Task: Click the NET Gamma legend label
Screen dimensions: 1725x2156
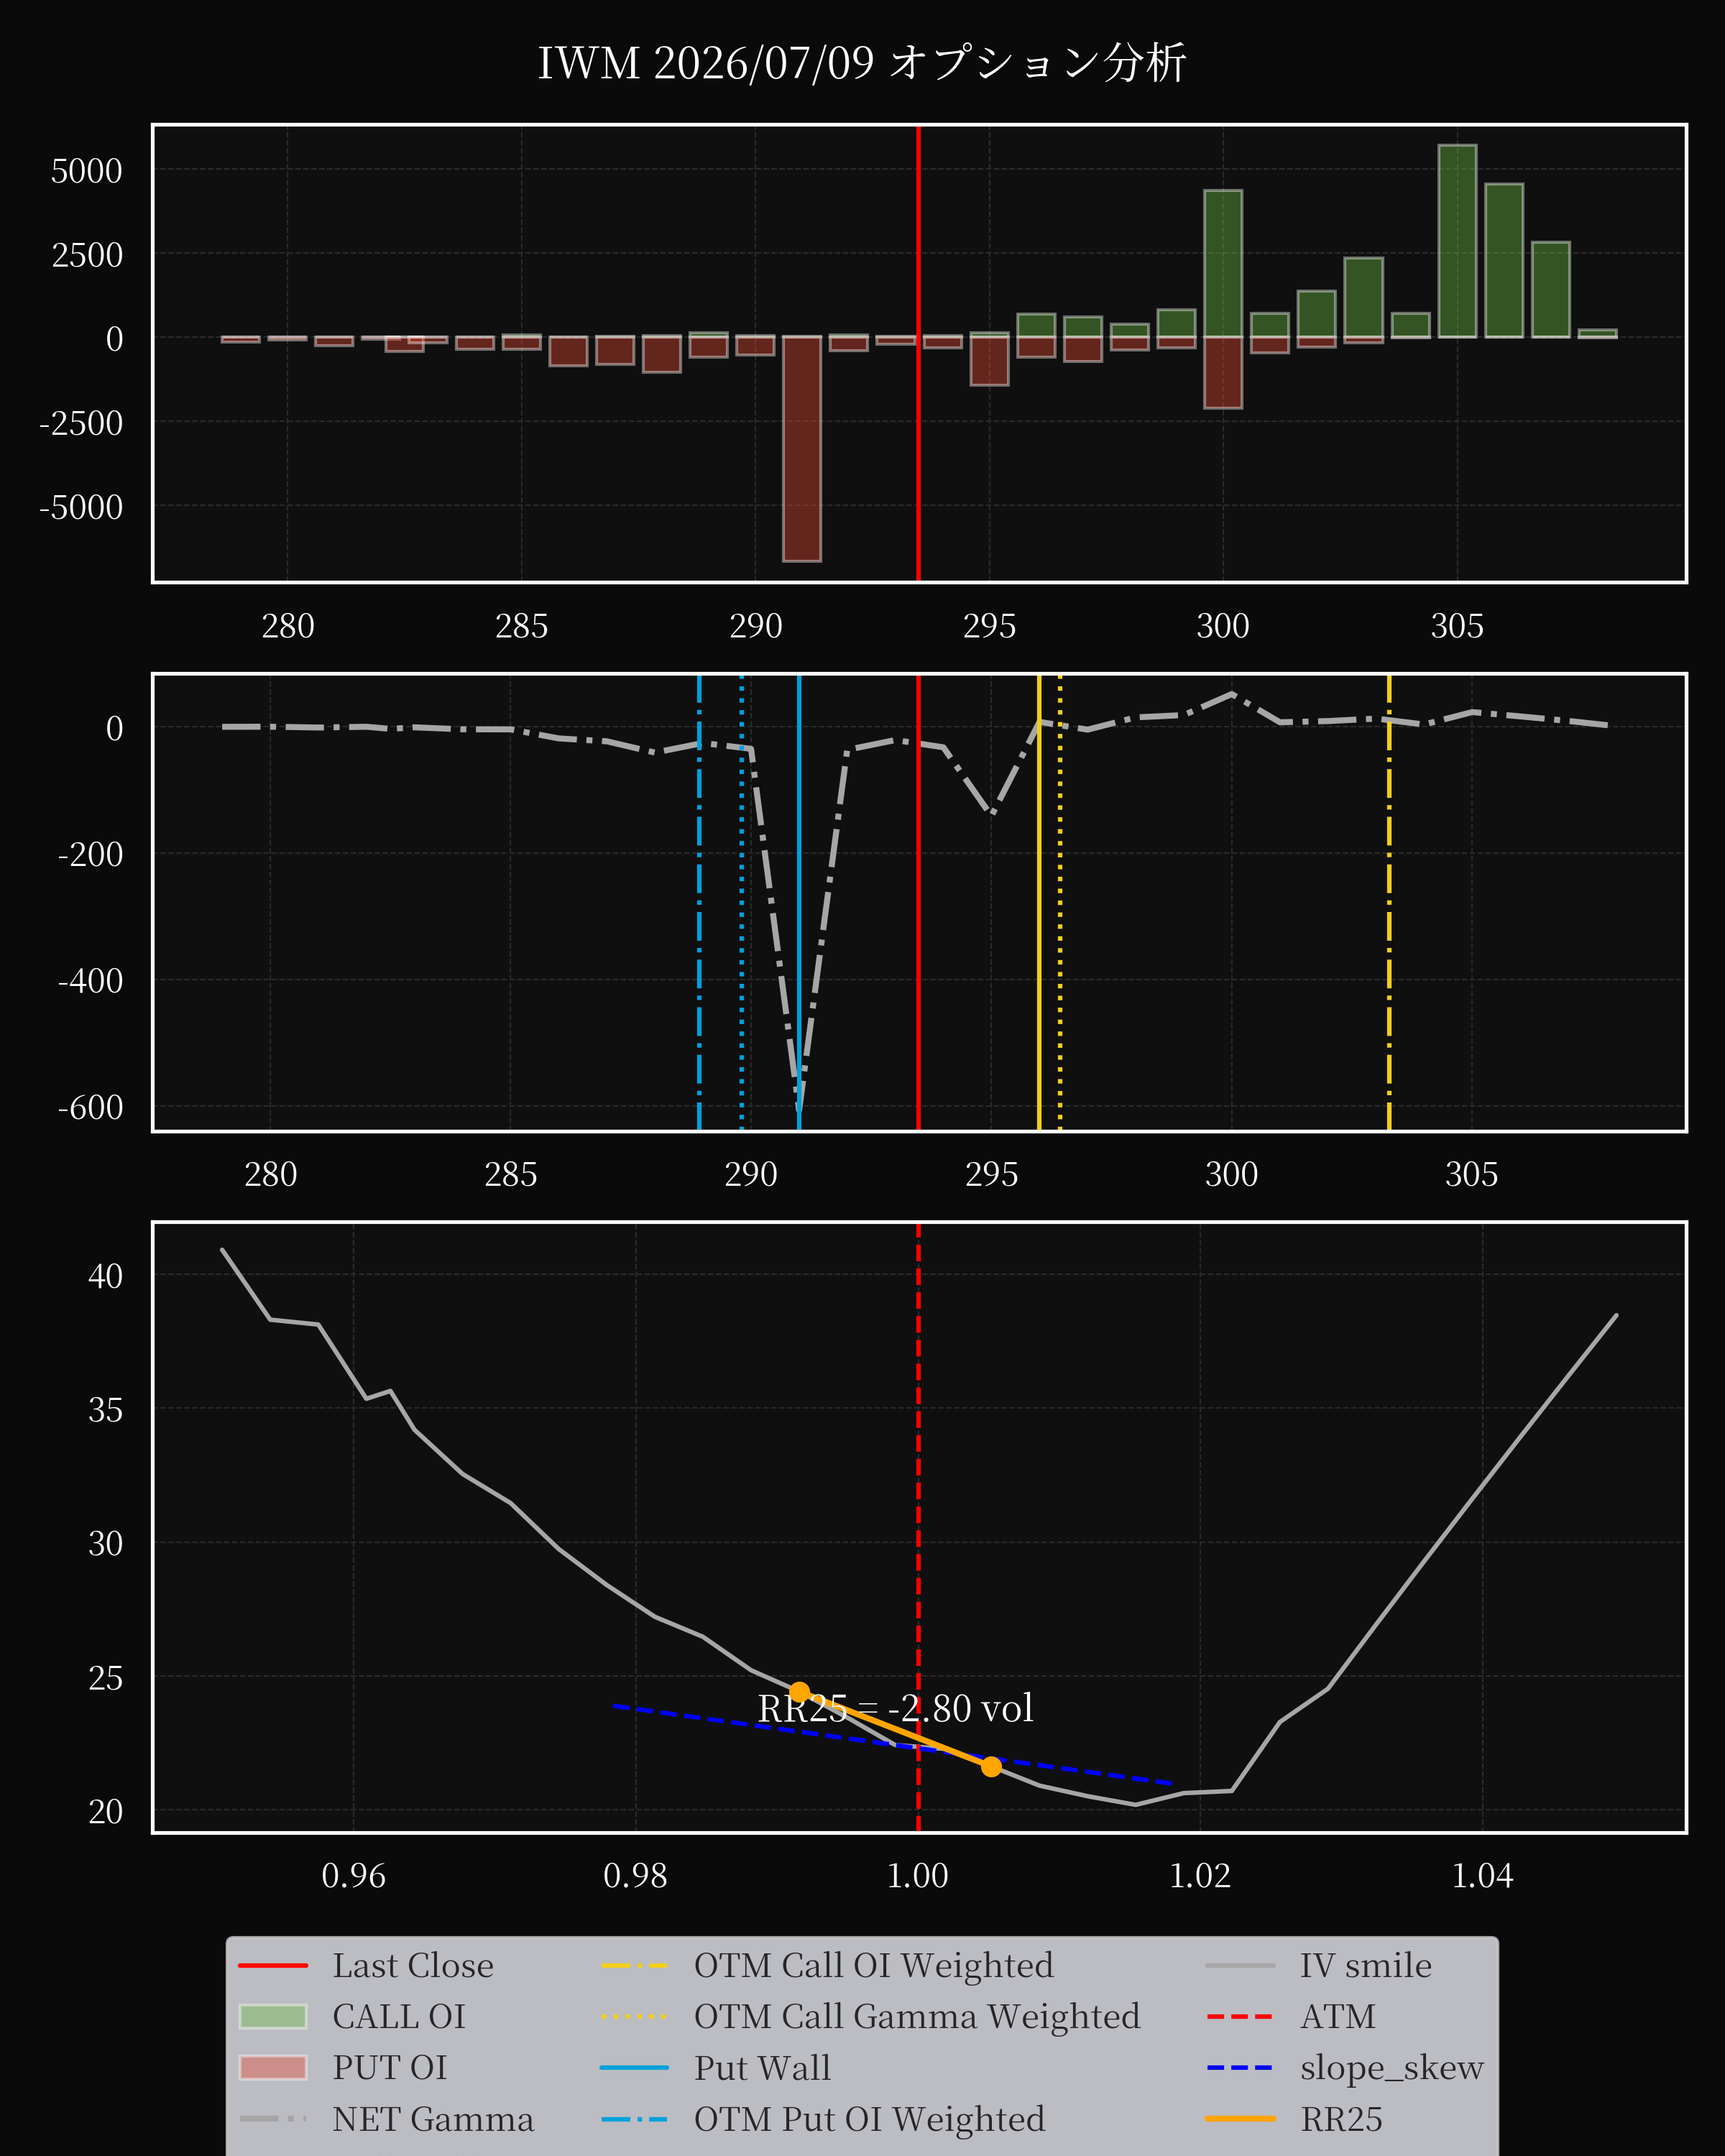Action: pyautogui.click(x=433, y=2119)
